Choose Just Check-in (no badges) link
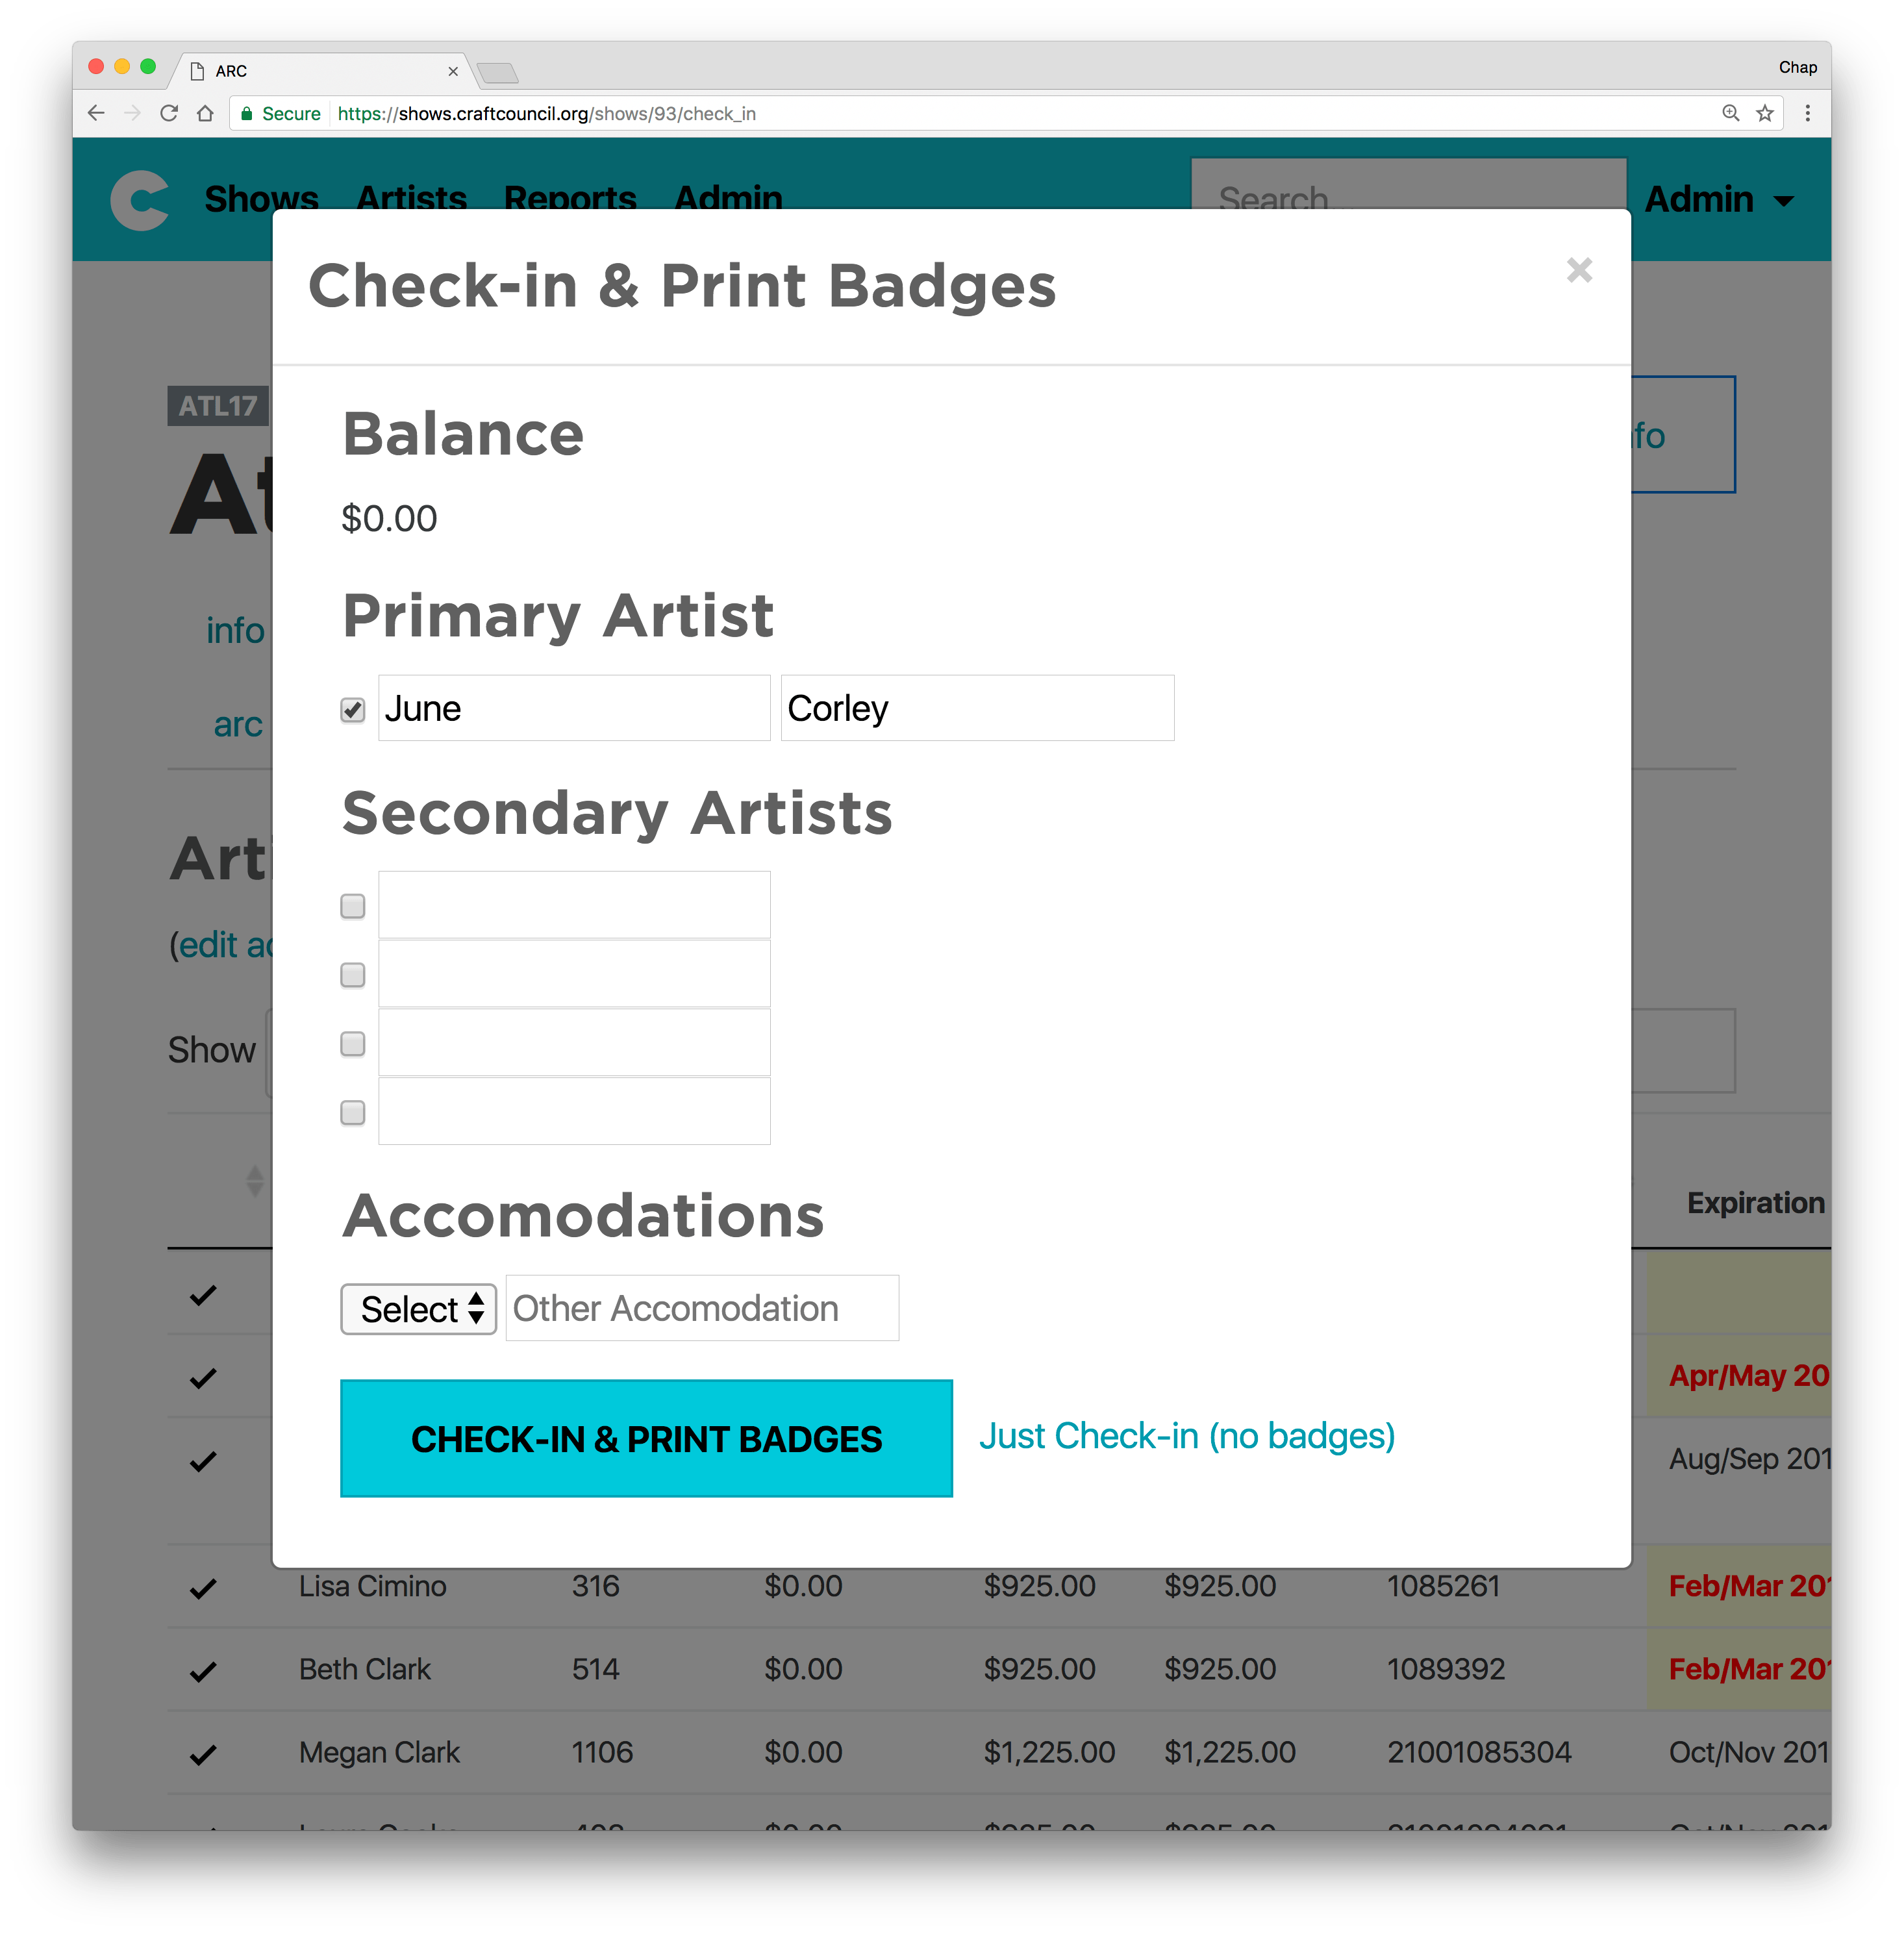The width and height of the screenshot is (1904, 1934). coord(1187,1436)
